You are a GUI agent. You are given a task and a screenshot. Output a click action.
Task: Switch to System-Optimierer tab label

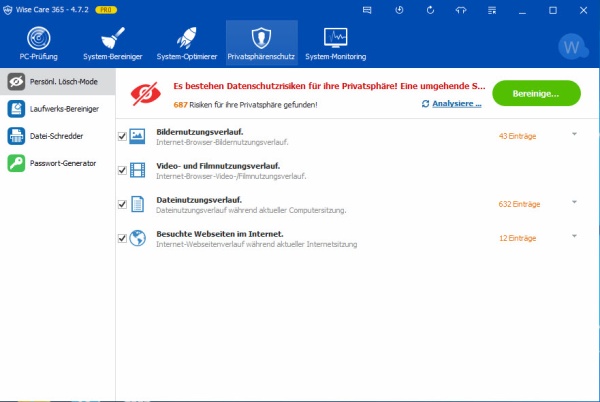coord(187,57)
